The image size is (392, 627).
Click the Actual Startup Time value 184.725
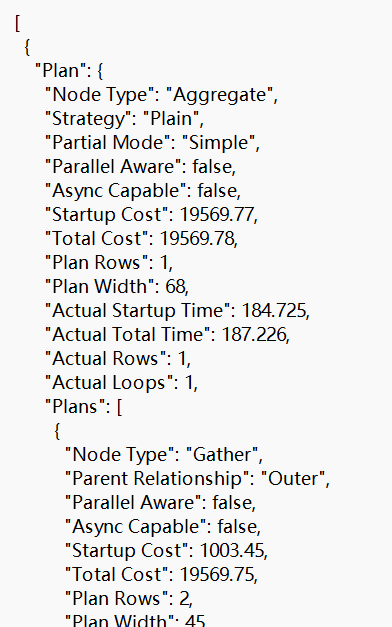[x=274, y=311]
